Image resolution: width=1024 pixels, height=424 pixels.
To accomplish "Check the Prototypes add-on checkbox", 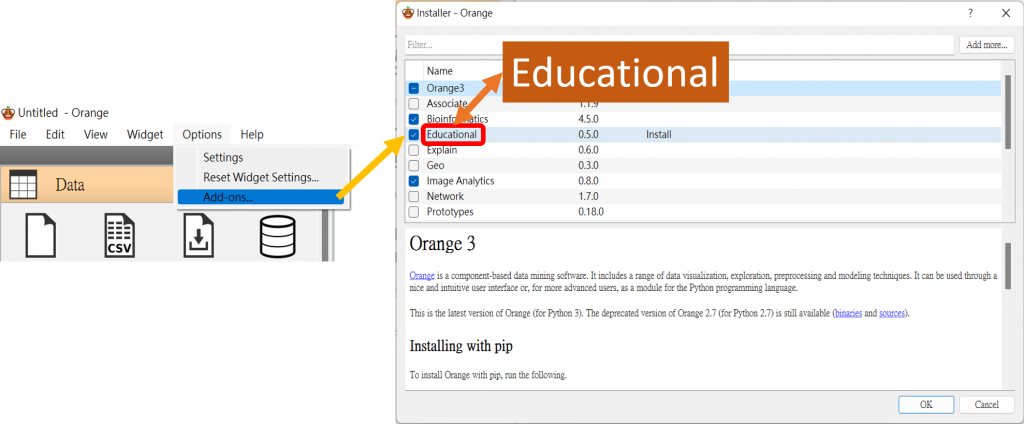I will coord(413,212).
